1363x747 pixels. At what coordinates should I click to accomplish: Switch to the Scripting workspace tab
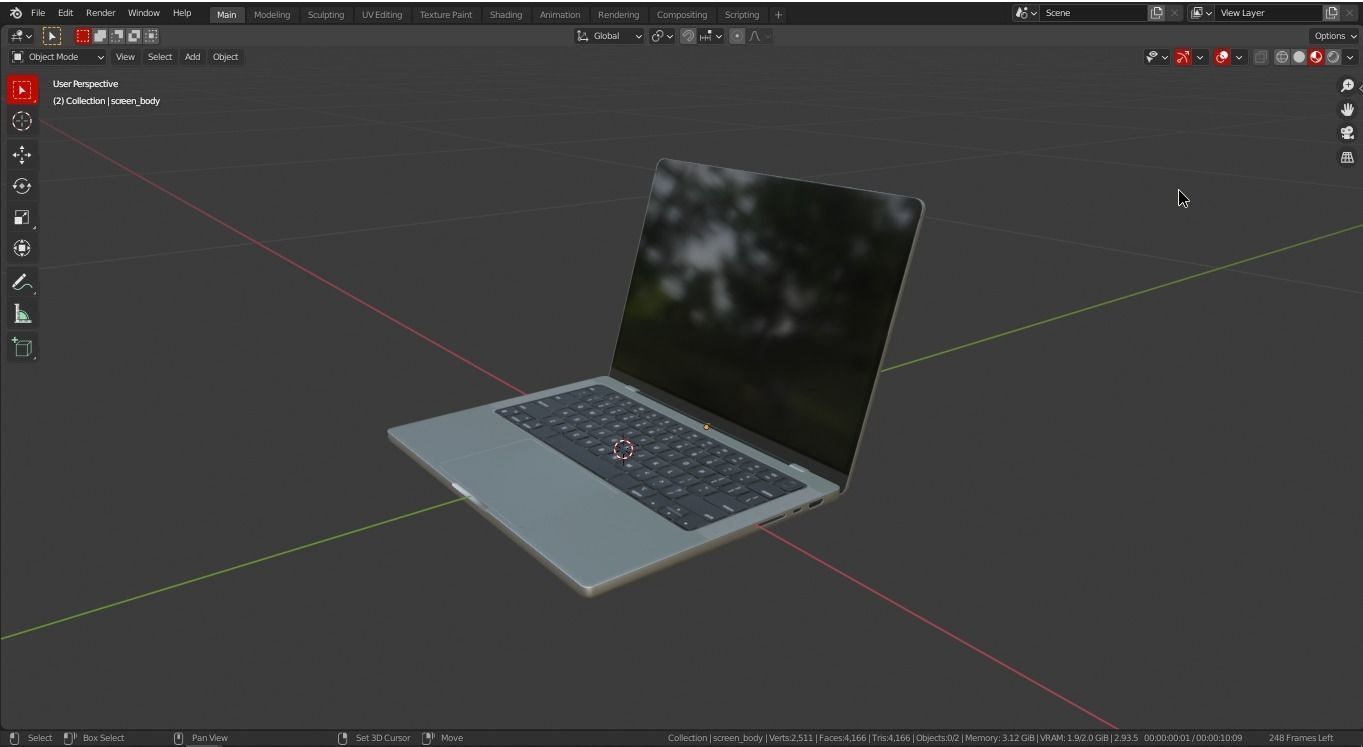coord(741,15)
